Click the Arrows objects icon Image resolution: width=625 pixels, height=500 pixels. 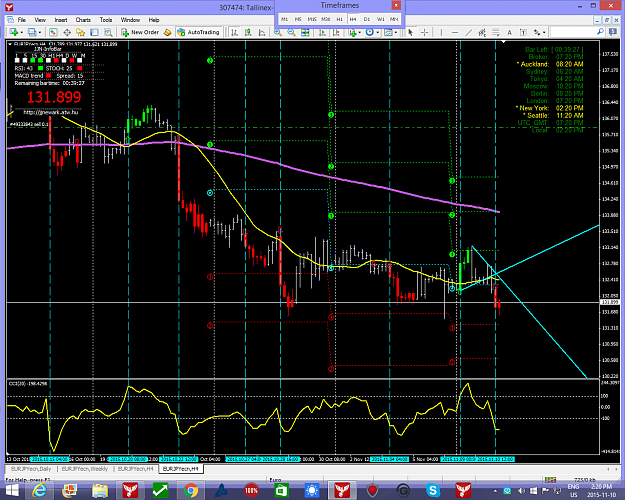(537, 32)
